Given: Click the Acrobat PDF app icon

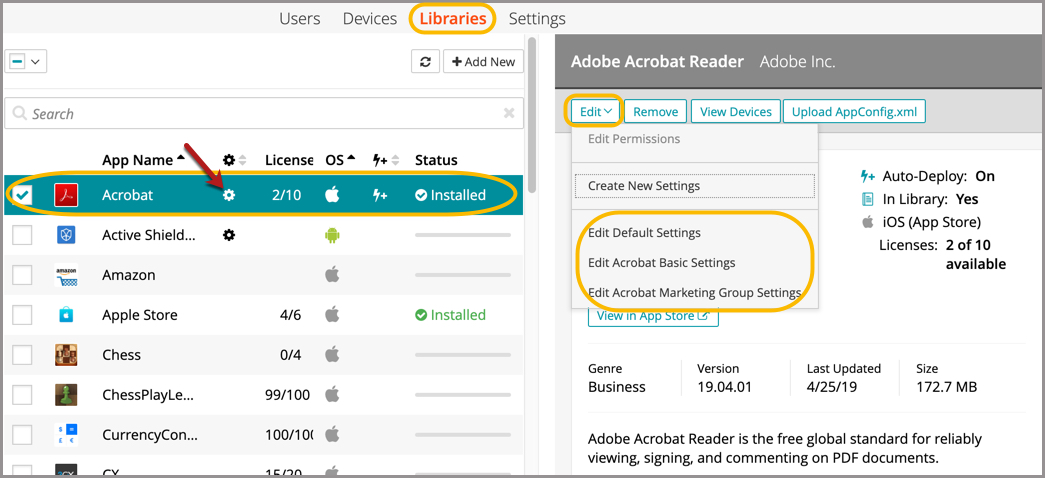Looking at the screenshot, I should click(x=66, y=195).
